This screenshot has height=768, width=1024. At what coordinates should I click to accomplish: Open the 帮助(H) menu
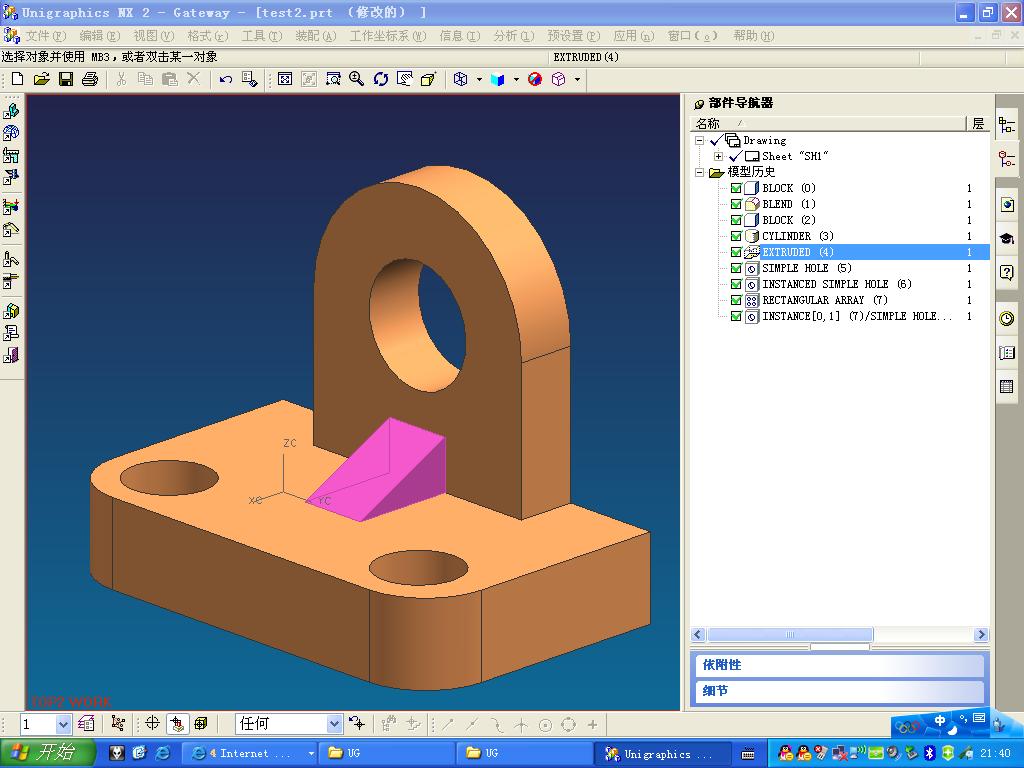pos(753,36)
